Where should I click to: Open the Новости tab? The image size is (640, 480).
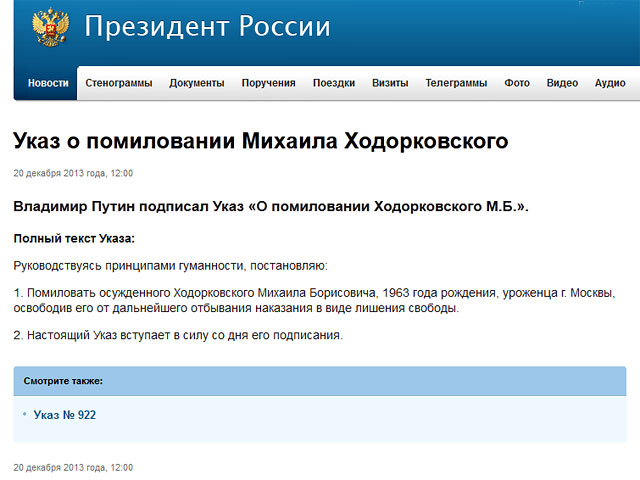(48, 83)
